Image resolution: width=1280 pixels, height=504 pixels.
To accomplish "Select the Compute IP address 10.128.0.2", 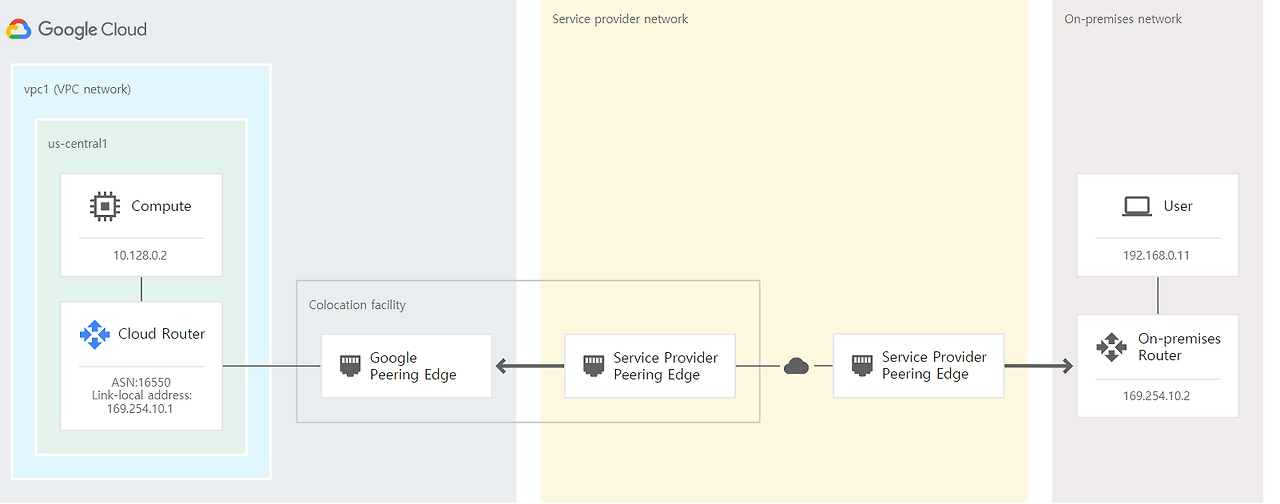I will [140, 256].
